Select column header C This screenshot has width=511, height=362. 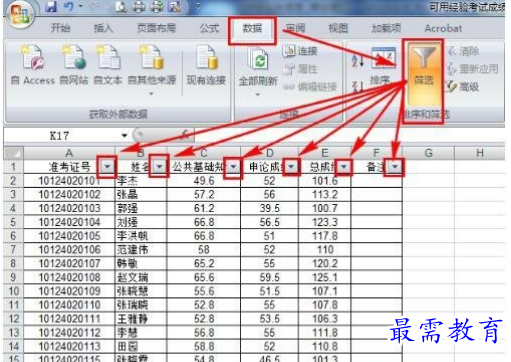coord(204,153)
